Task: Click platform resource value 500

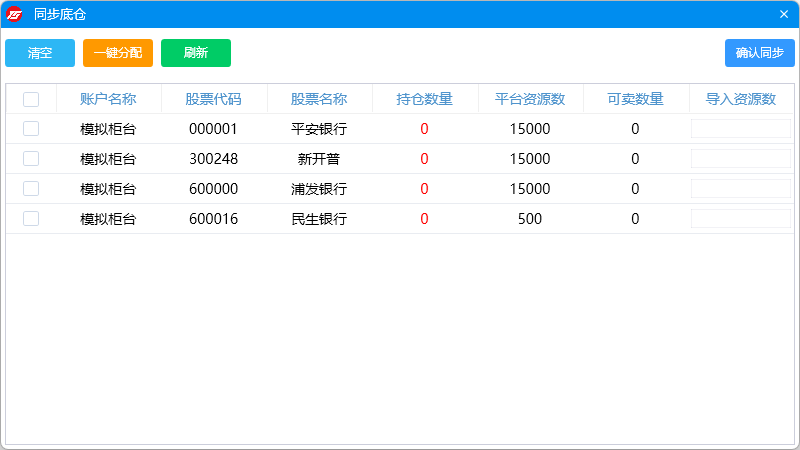Action: tap(530, 219)
